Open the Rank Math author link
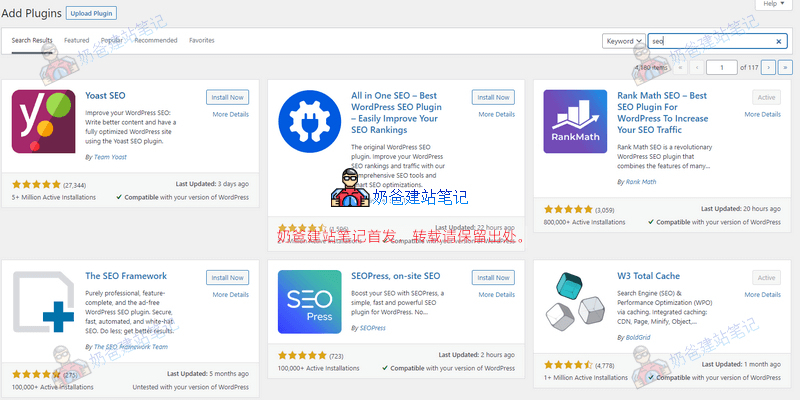Screen dimensions: 800x400 [x=641, y=182]
